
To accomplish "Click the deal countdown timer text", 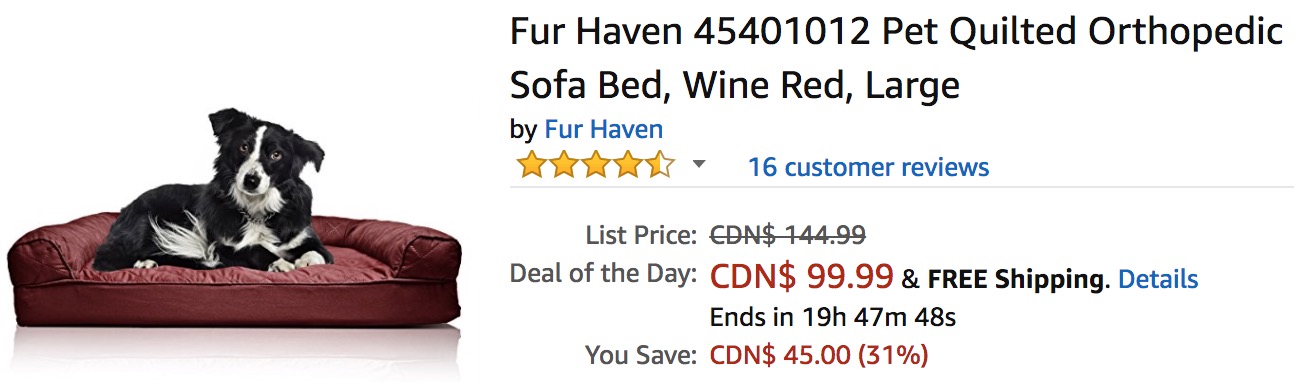I will [833, 317].
